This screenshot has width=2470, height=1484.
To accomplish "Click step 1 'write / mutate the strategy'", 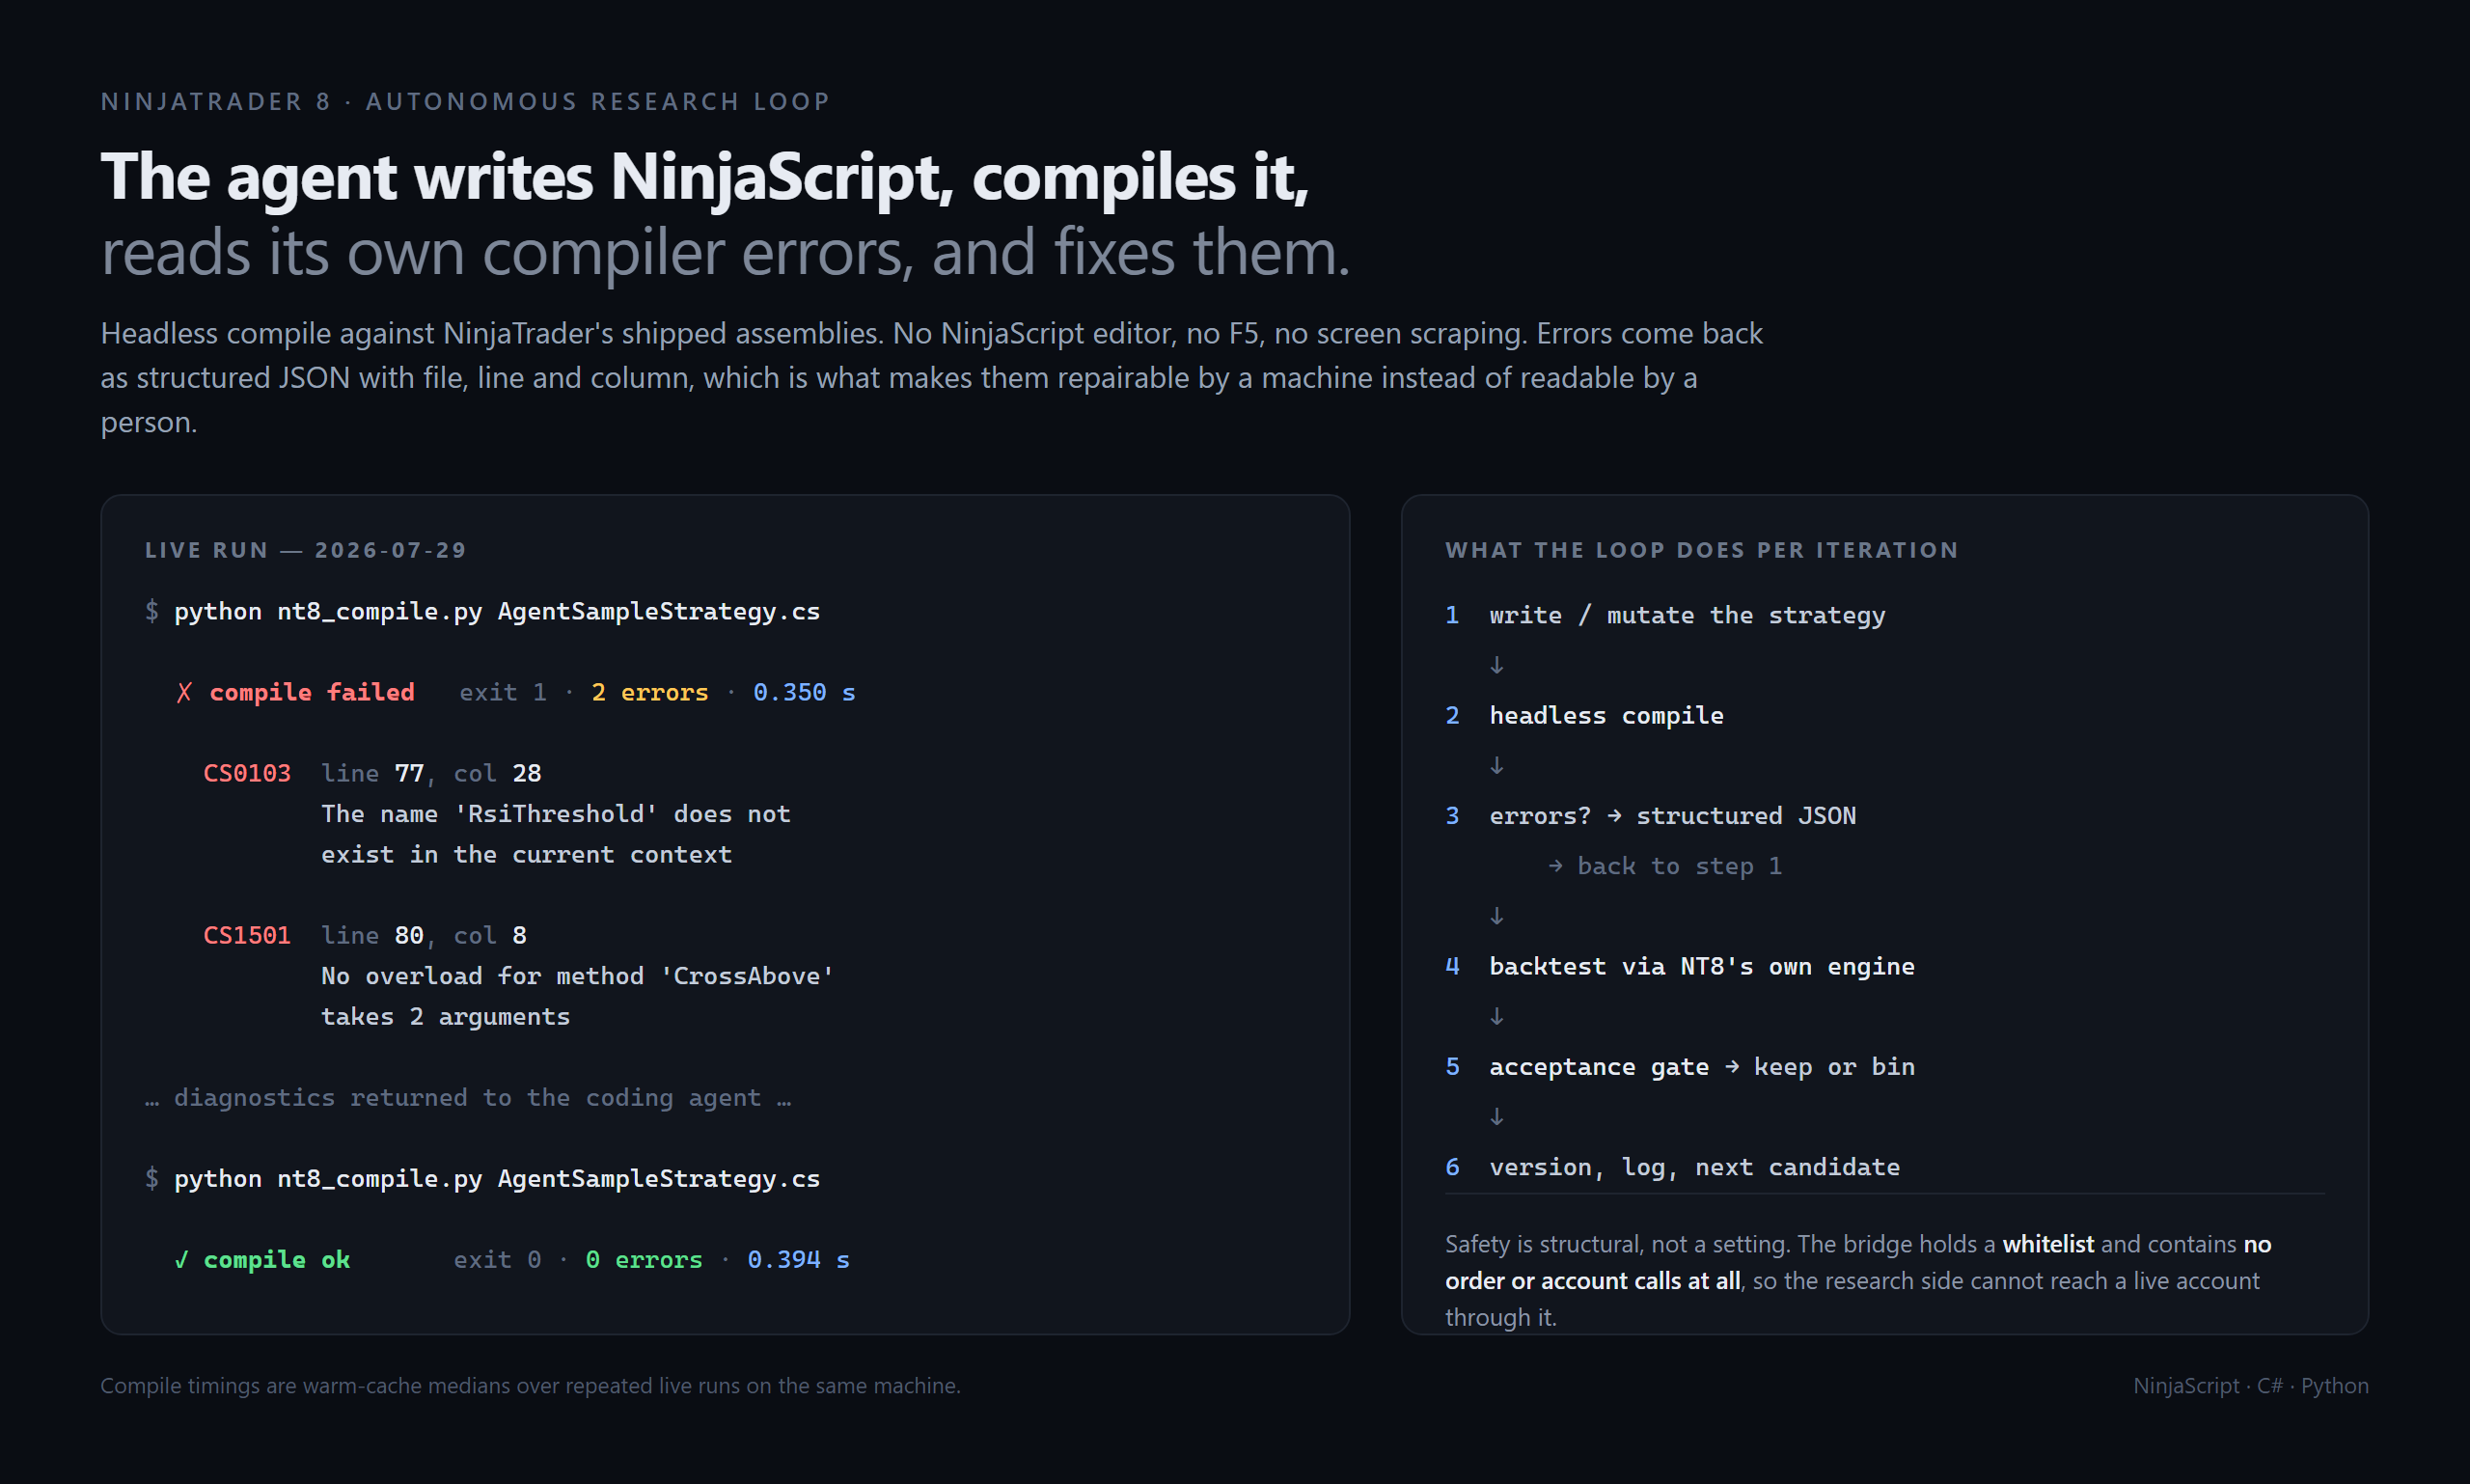I will click(1687, 615).
